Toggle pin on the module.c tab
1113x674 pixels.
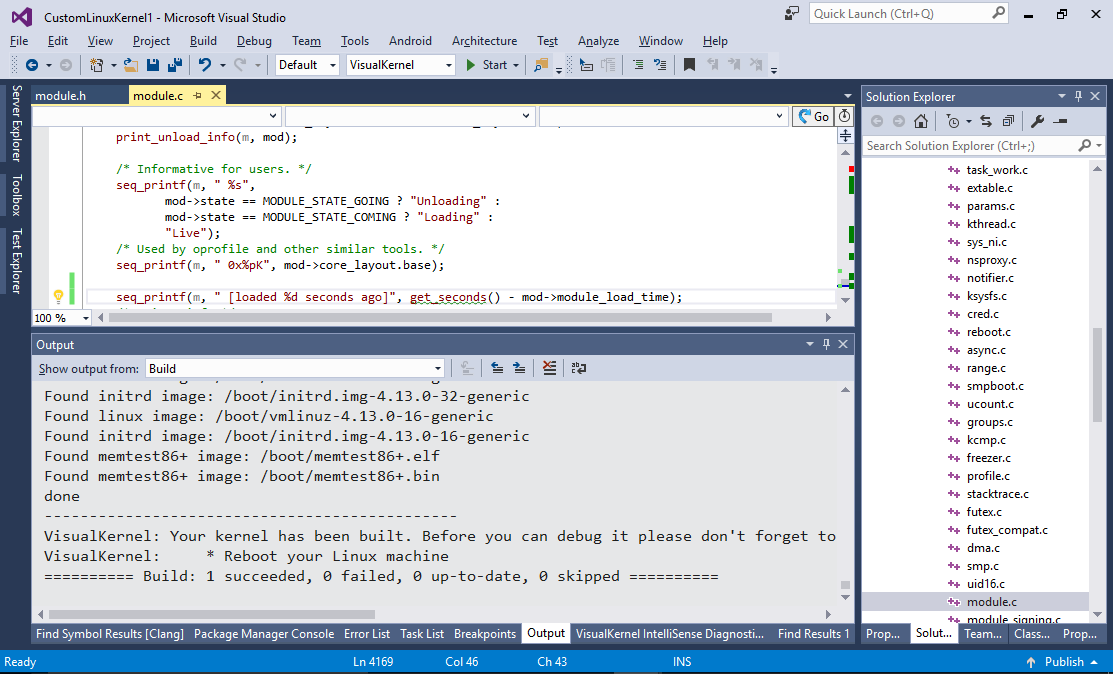[197, 95]
